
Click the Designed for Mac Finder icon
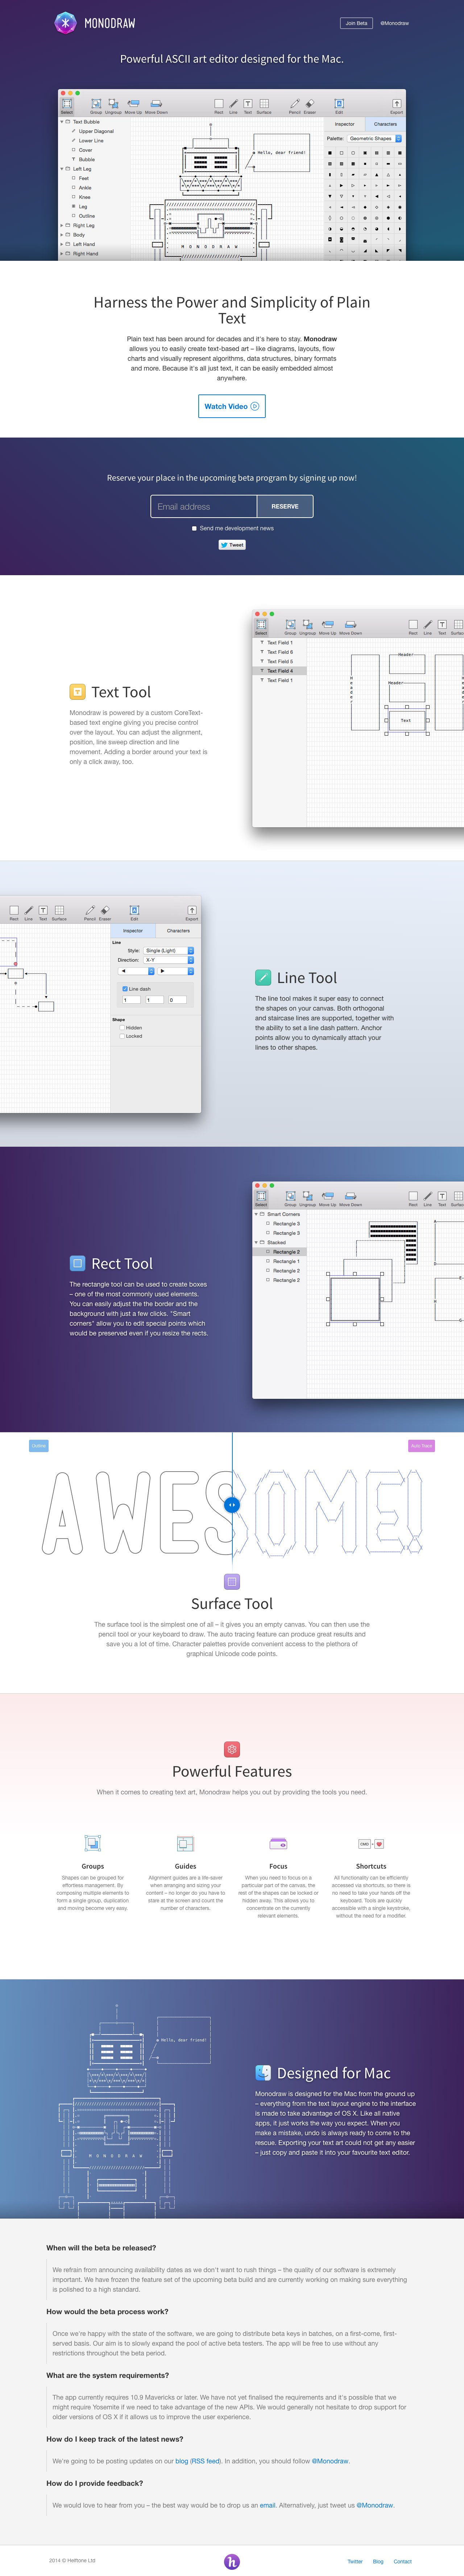point(263,2072)
